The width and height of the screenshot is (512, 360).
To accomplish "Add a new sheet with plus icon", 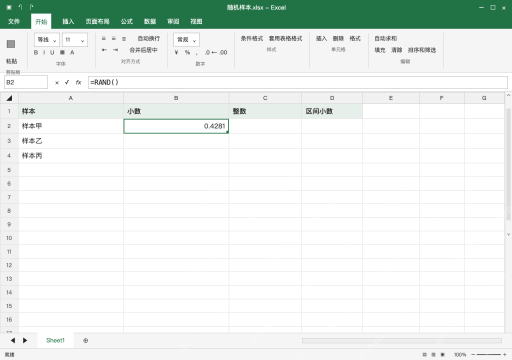I will point(86,340).
